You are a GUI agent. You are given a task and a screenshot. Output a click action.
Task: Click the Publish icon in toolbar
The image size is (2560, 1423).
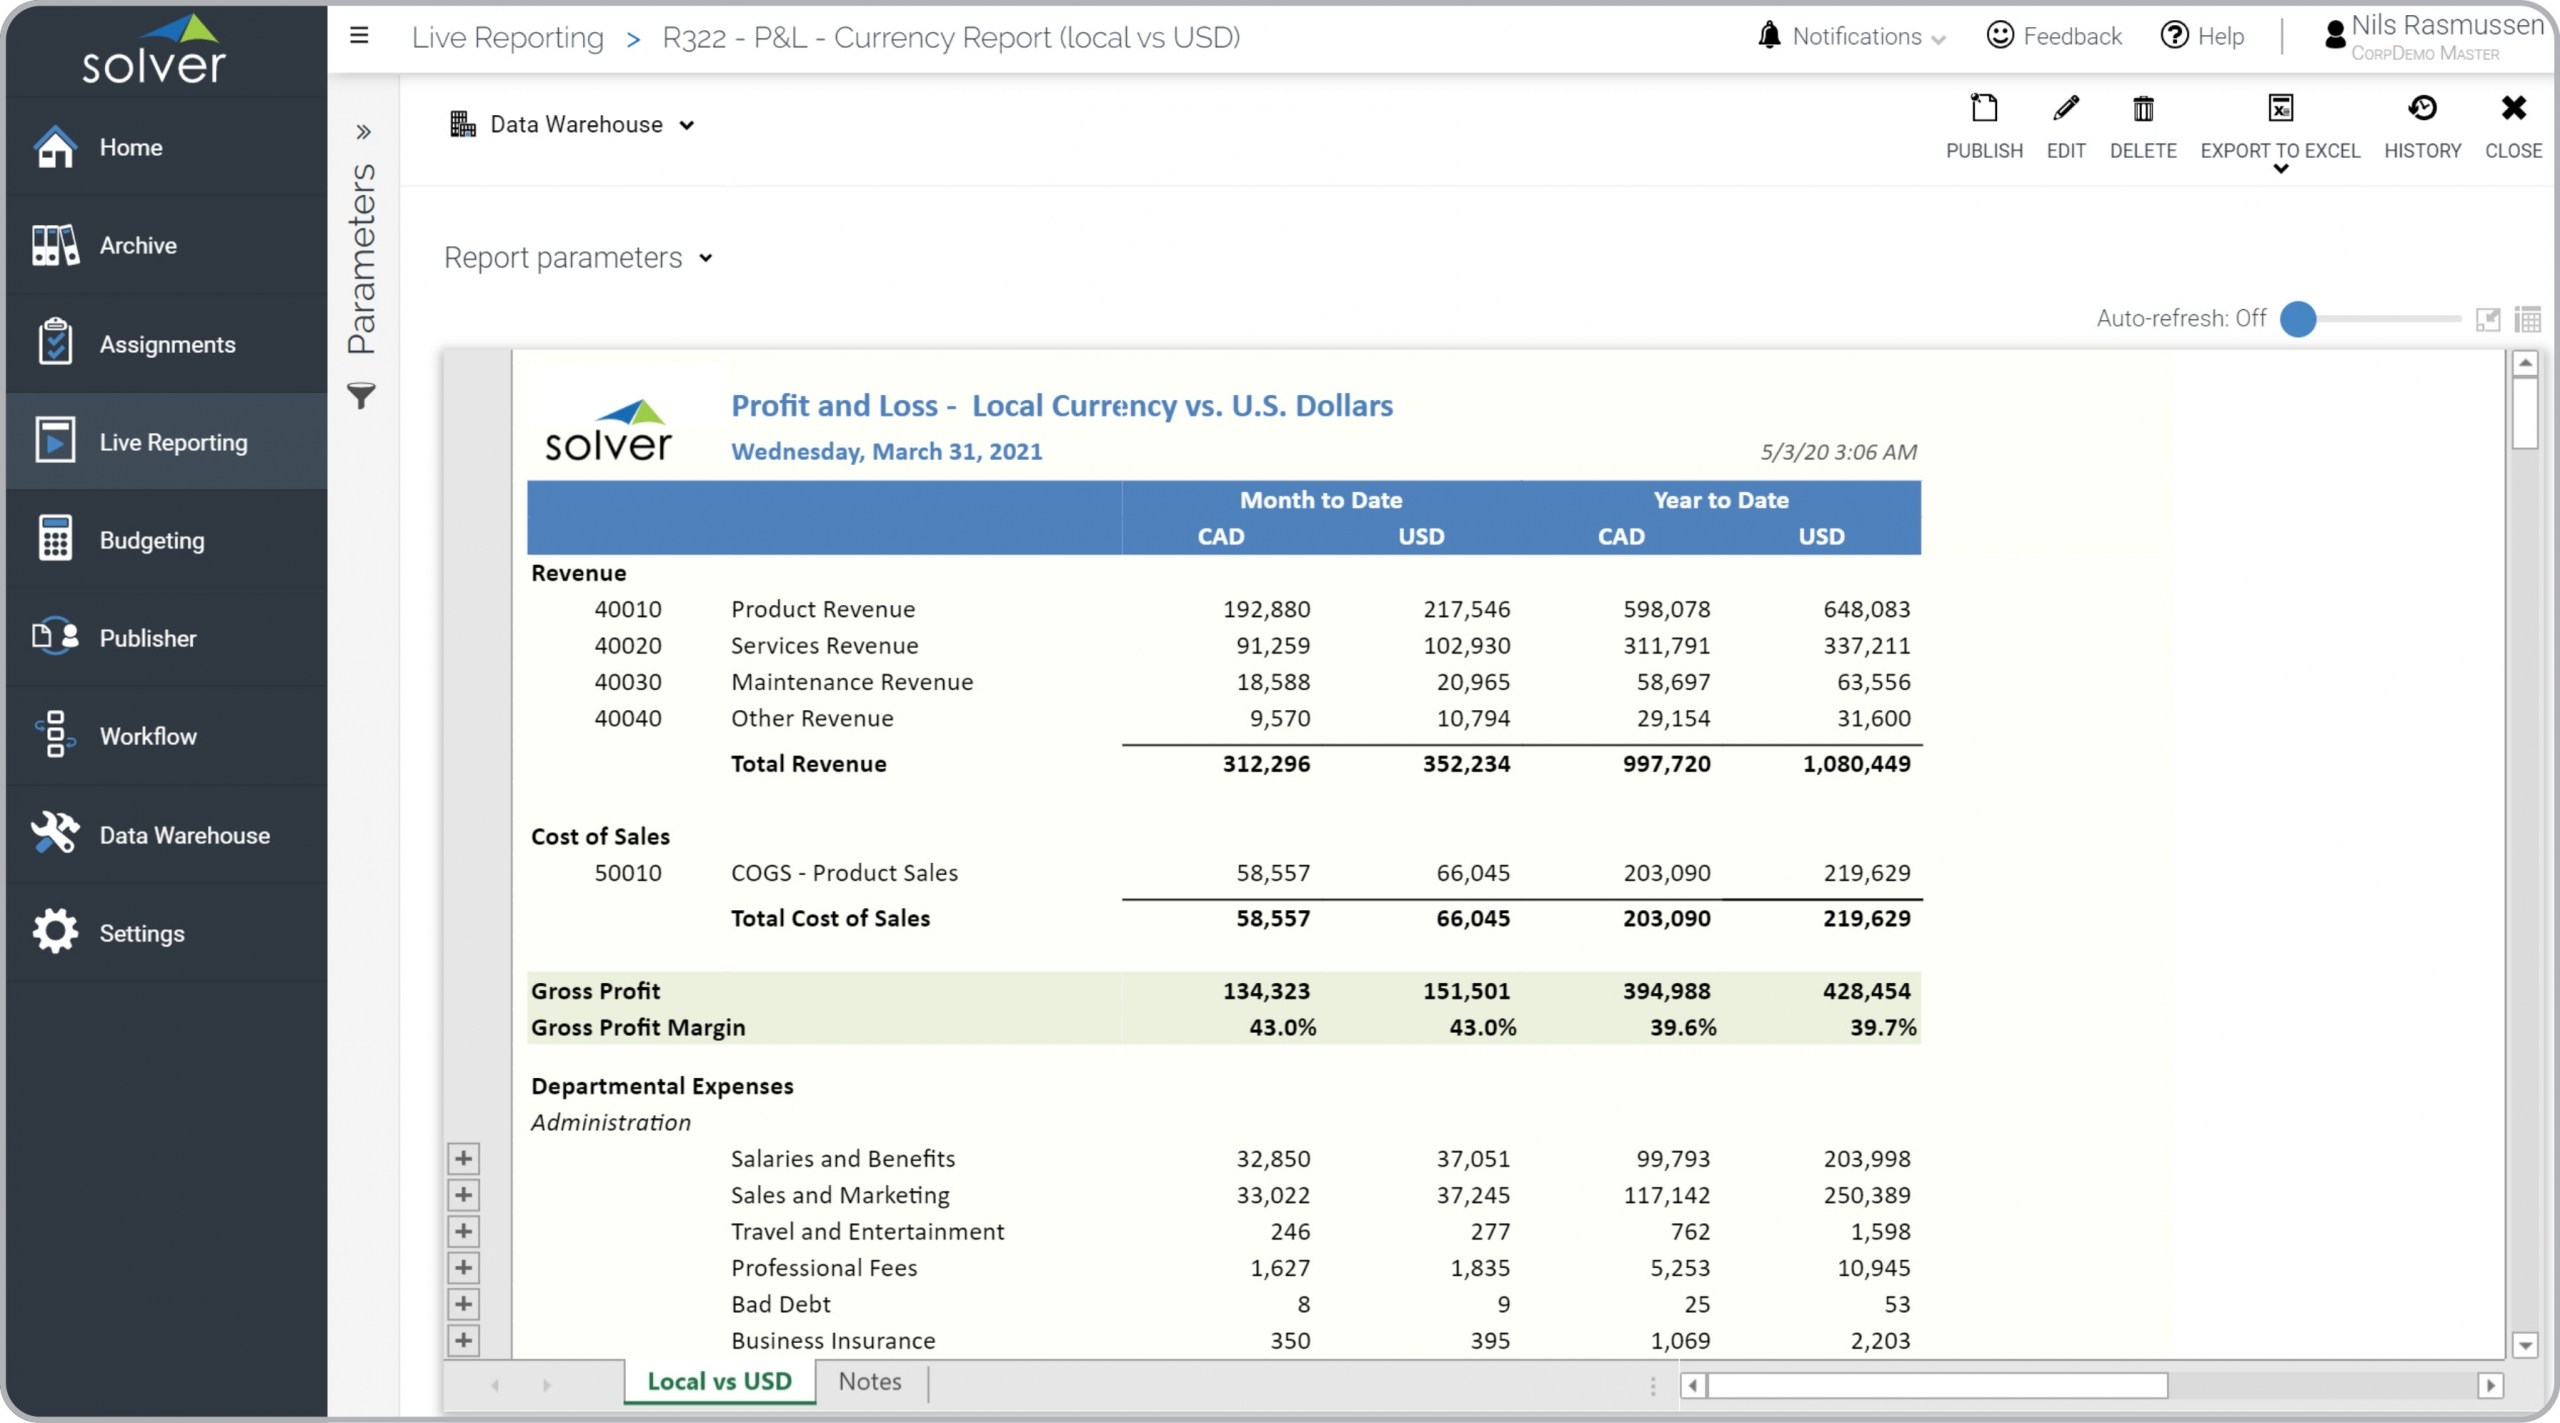(x=1983, y=109)
